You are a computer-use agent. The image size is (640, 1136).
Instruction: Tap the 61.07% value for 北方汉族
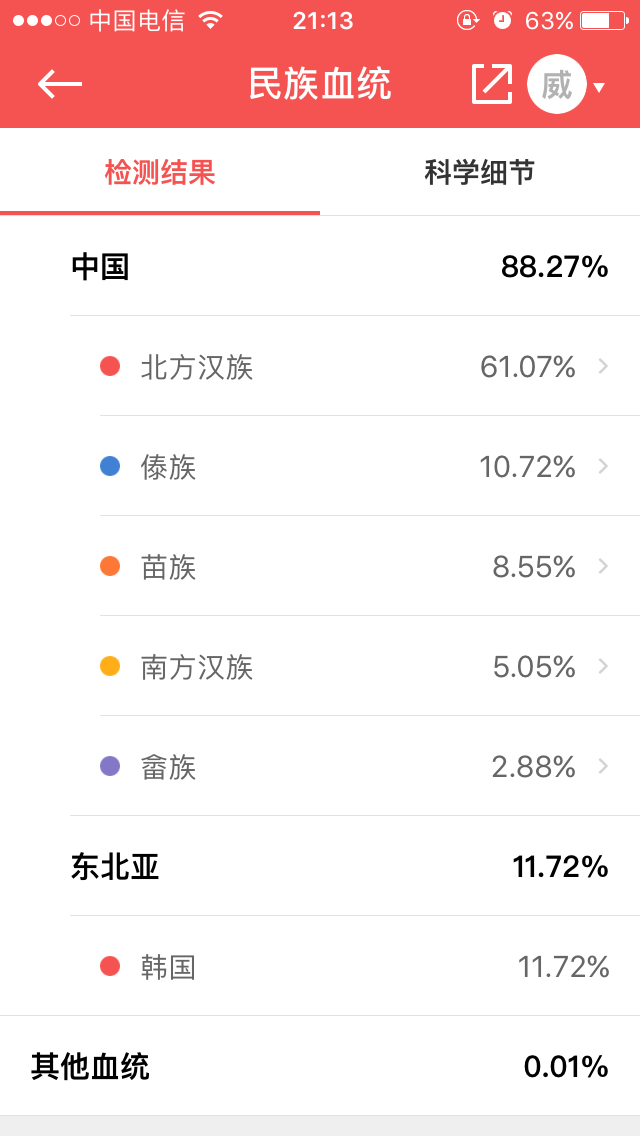527,367
